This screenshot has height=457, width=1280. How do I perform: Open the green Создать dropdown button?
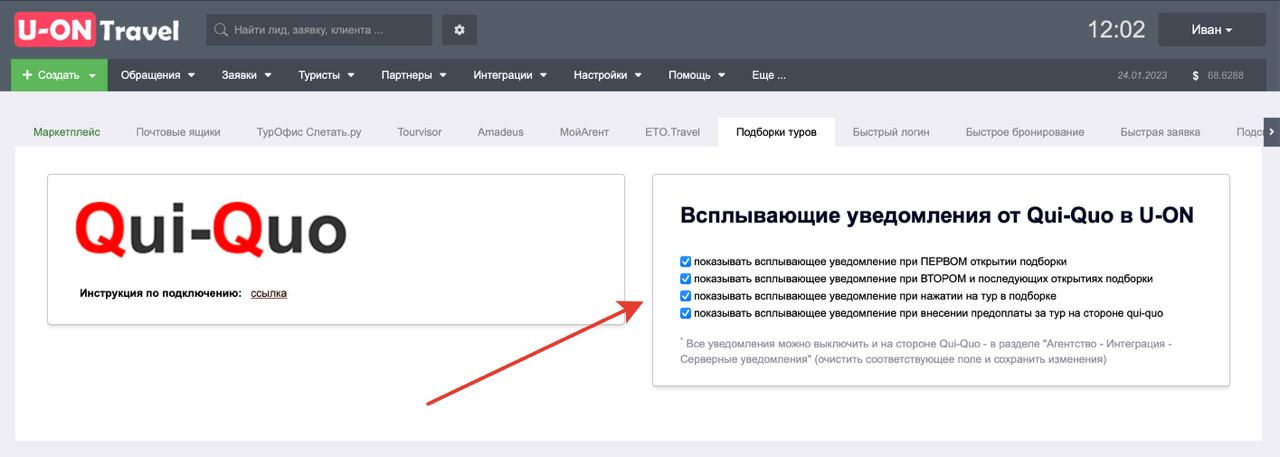(x=59, y=75)
